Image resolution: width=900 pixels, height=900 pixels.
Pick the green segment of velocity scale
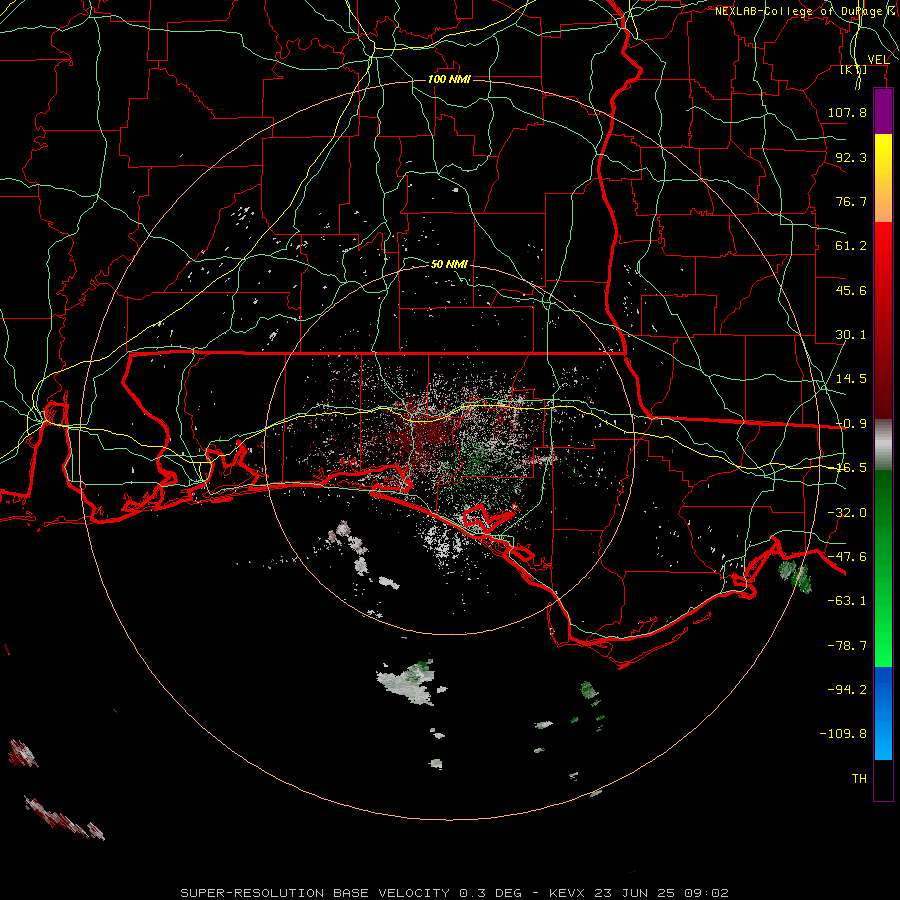pyautogui.click(x=883, y=568)
